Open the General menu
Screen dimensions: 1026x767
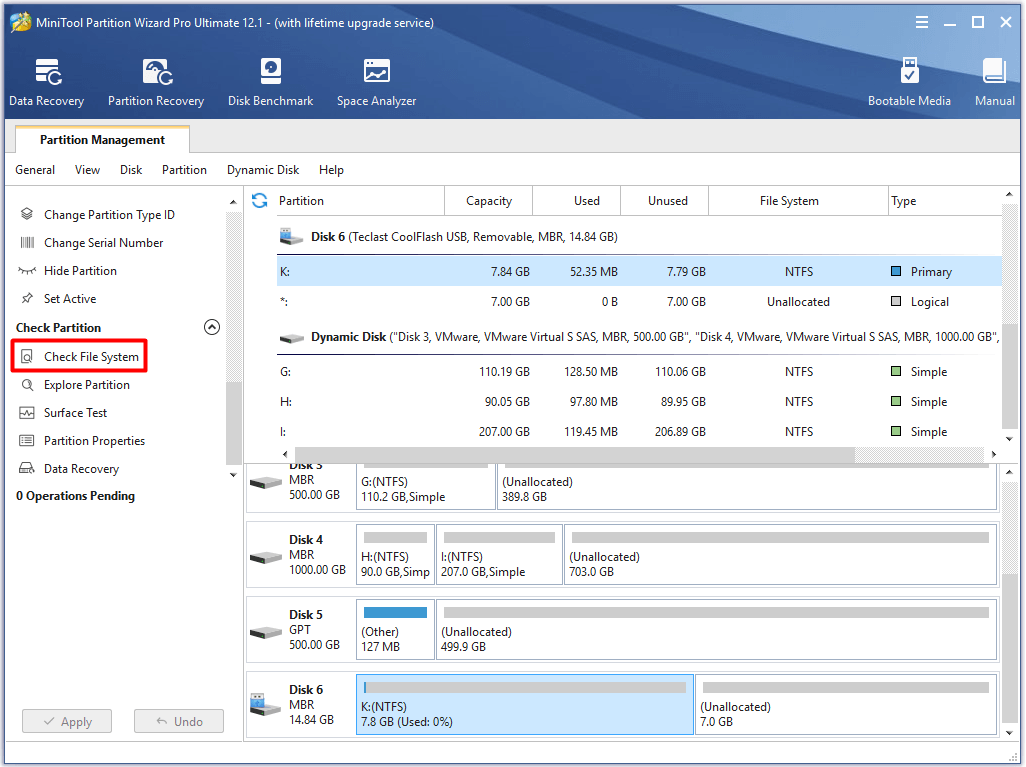coord(35,169)
